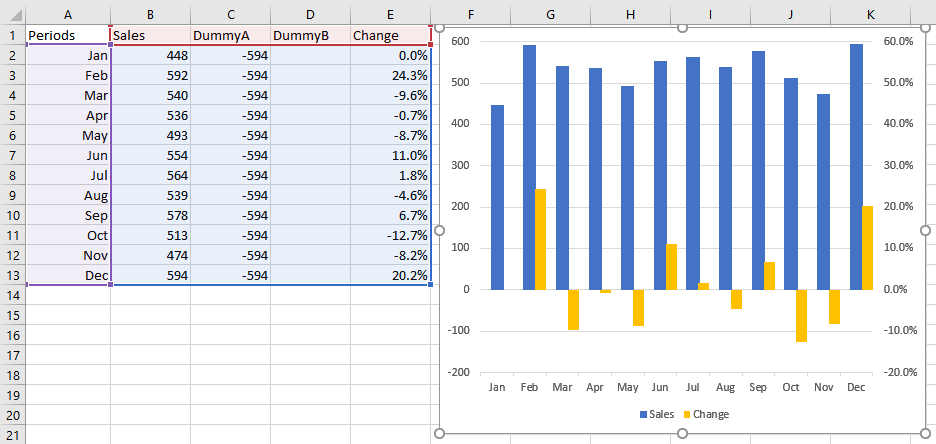Select the Change value -9.6%

pos(390,95)
